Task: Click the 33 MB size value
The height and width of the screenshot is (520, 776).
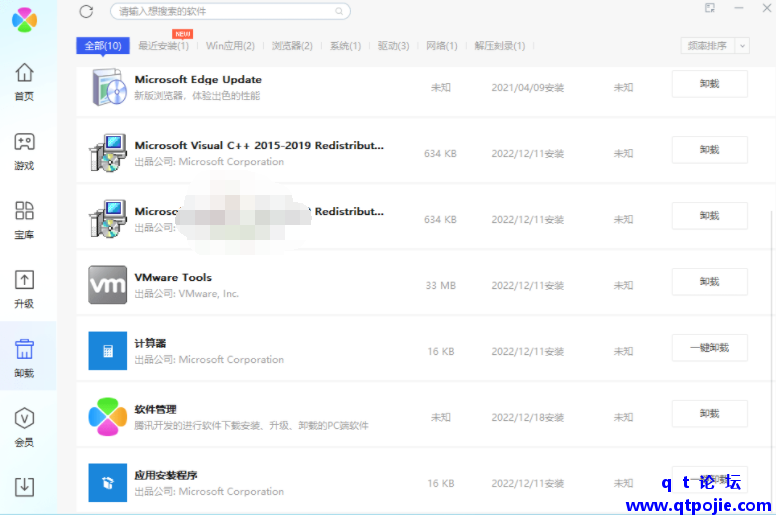Action: (x=440, y=285)
